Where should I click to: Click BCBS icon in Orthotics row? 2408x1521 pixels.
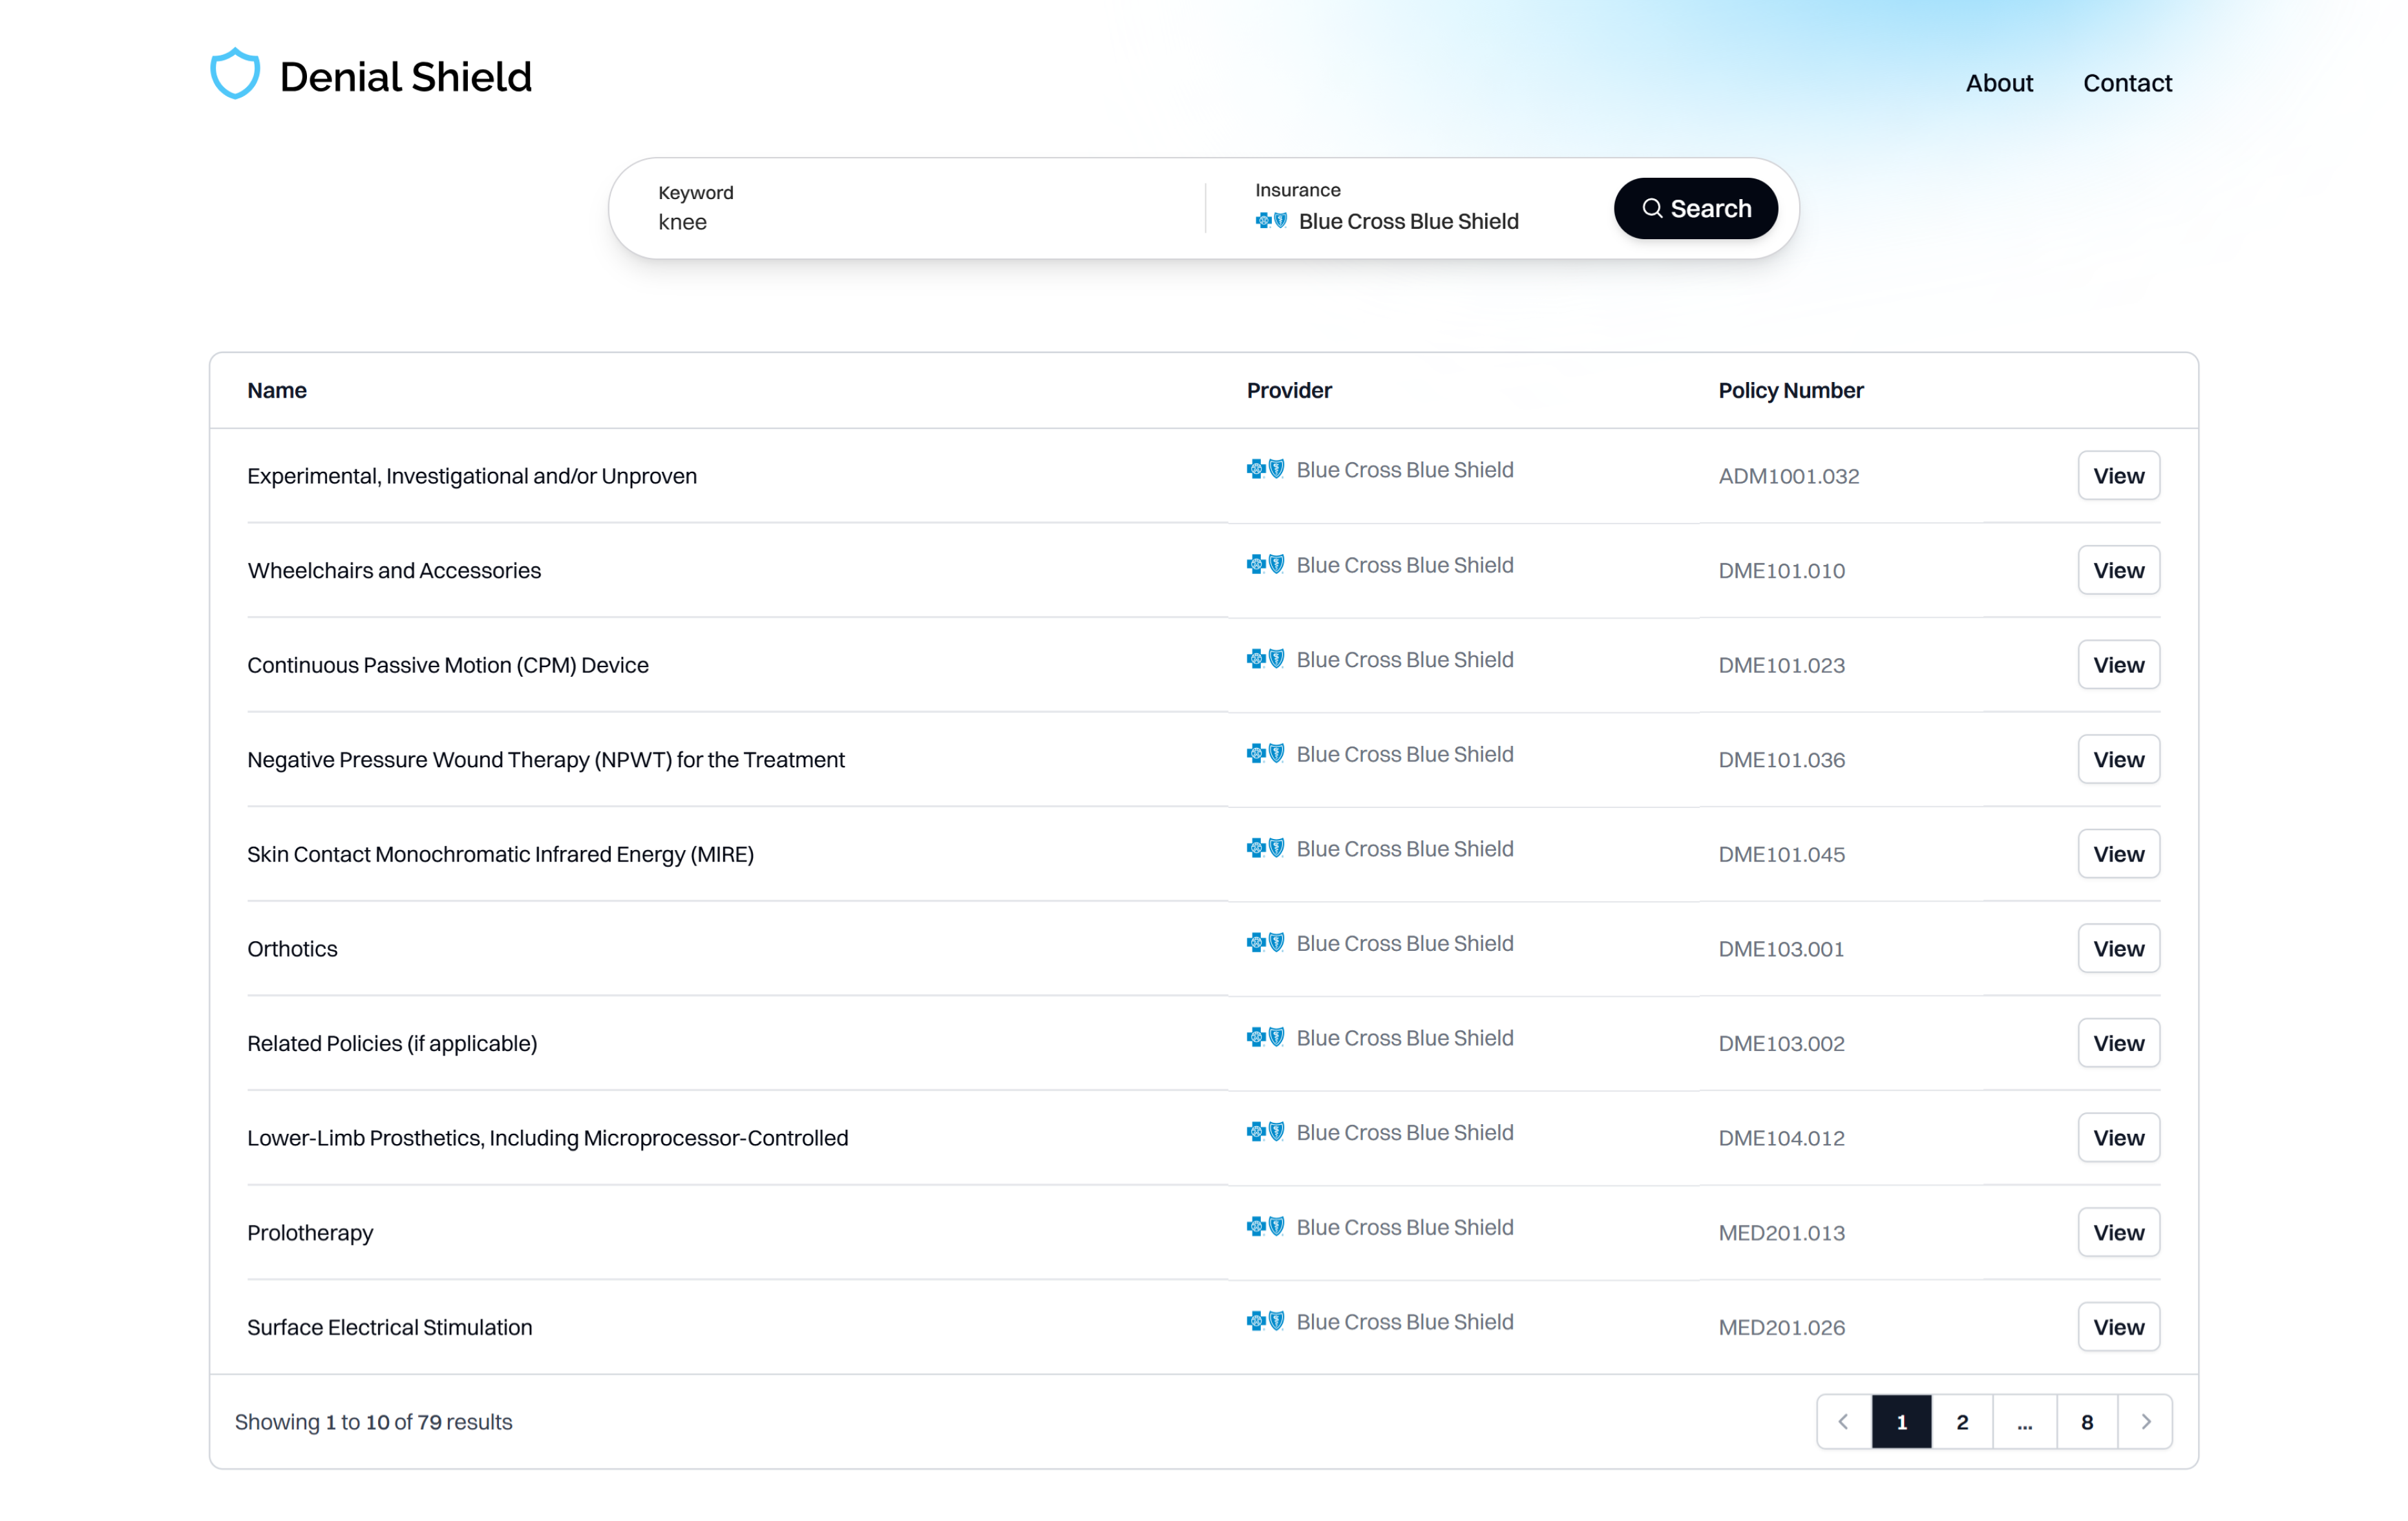tap(1265, 942)
